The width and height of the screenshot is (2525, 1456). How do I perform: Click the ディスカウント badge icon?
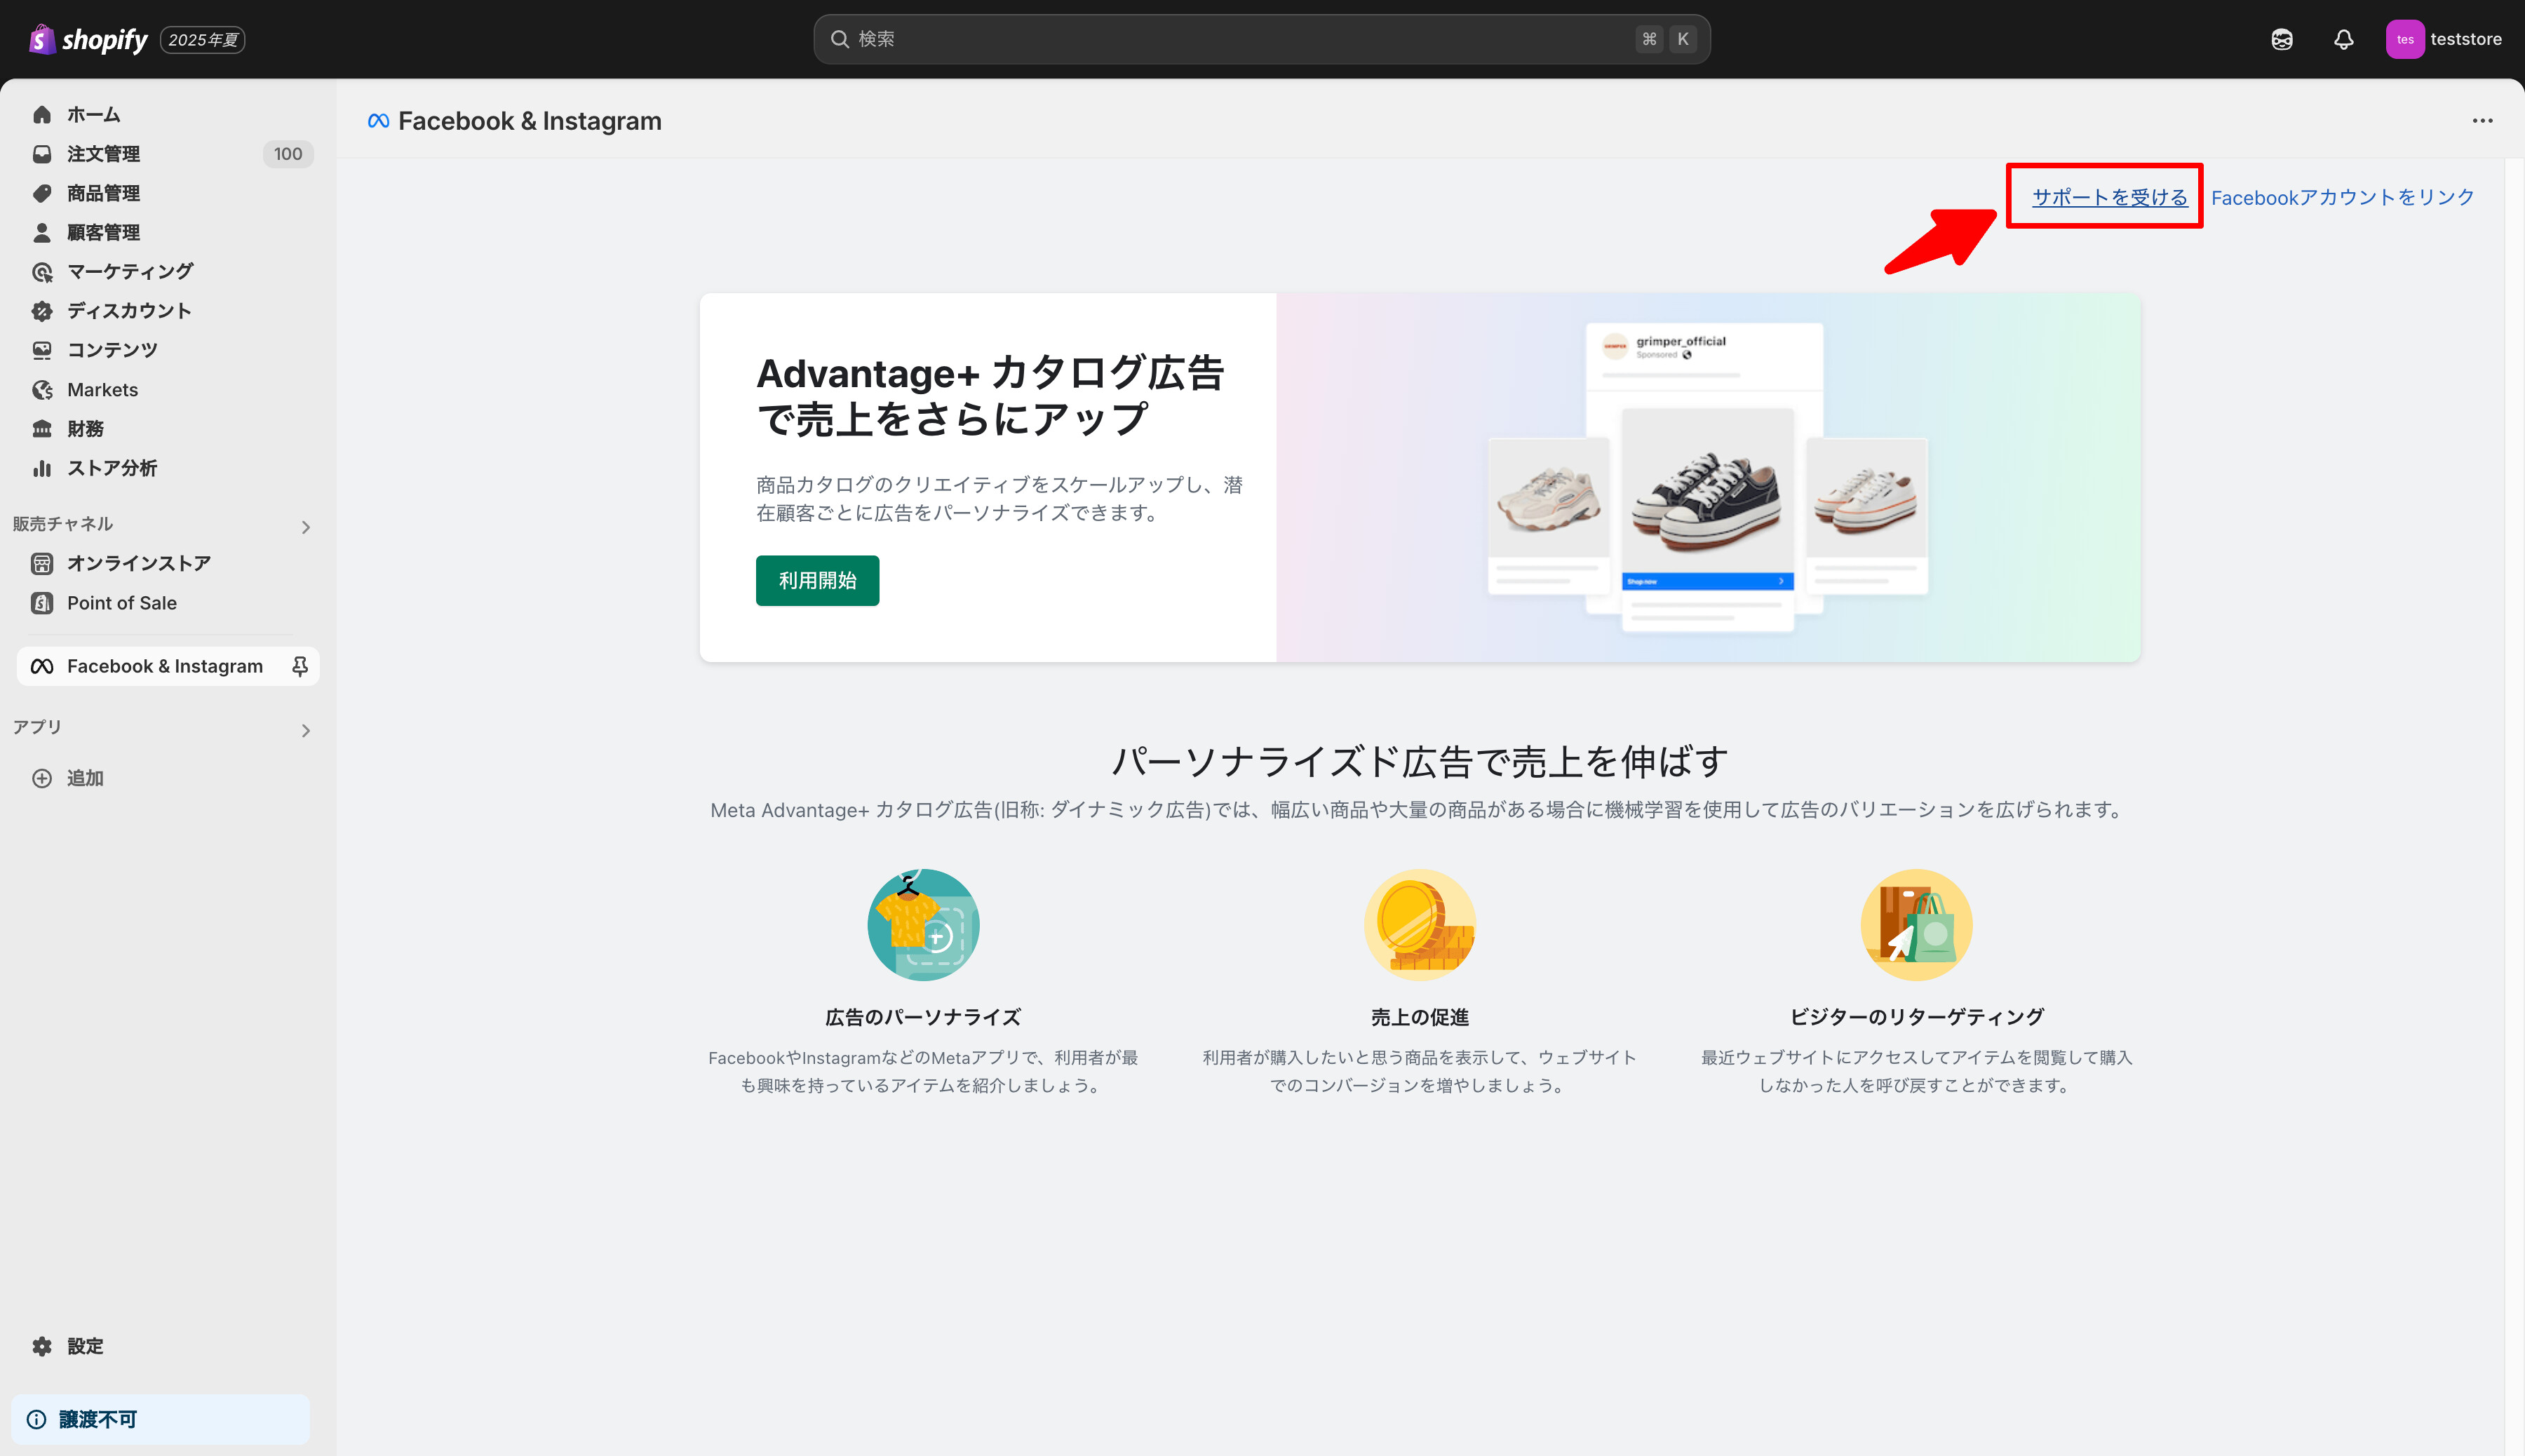42,311
